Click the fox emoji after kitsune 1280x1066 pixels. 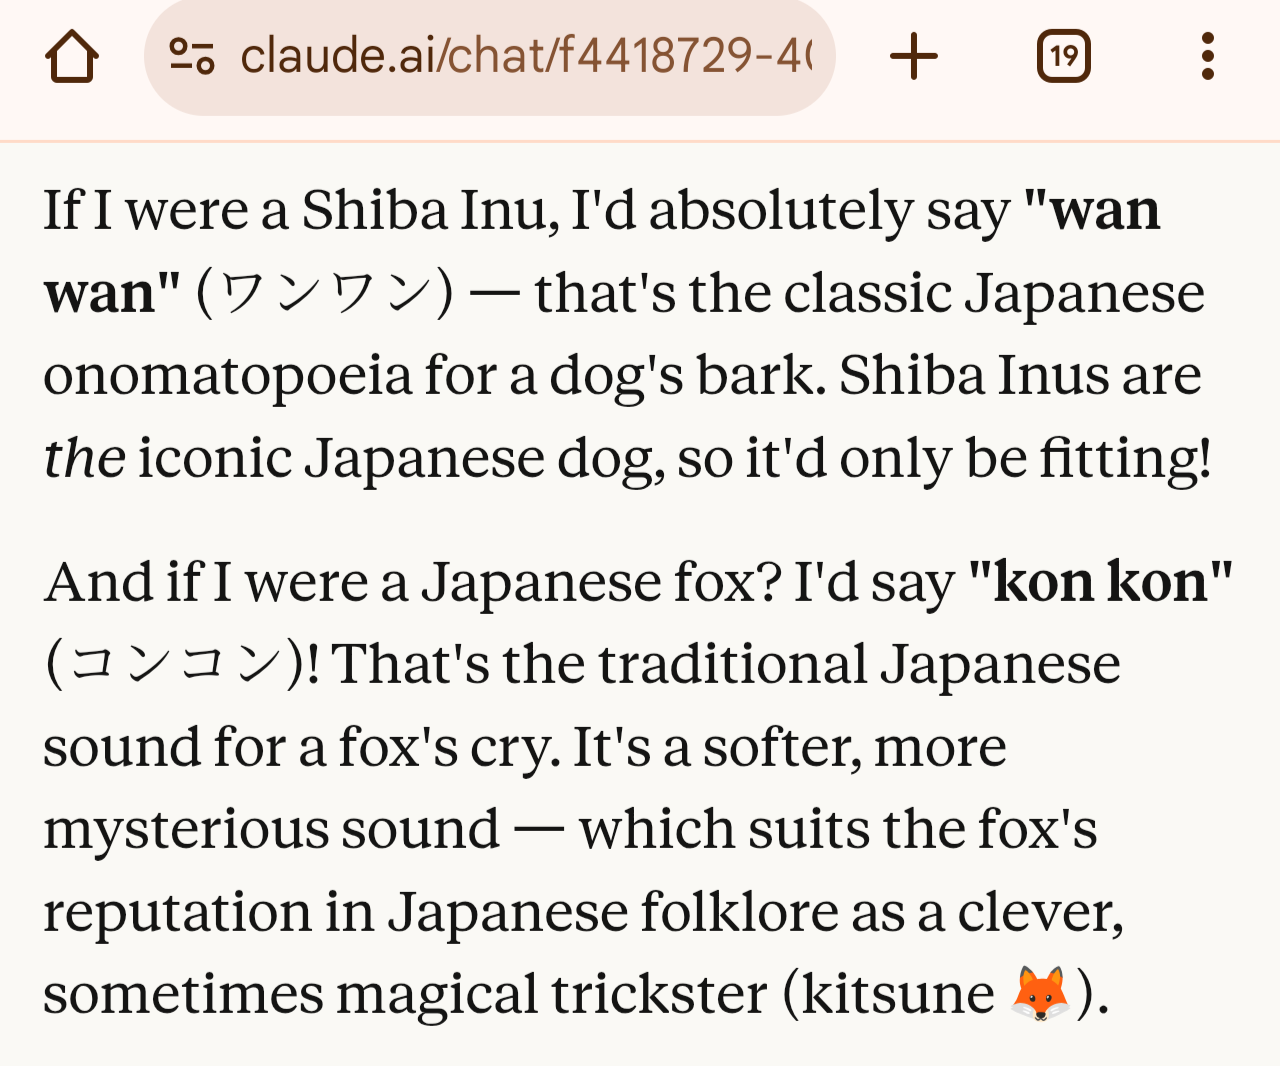pos(1040,994)
